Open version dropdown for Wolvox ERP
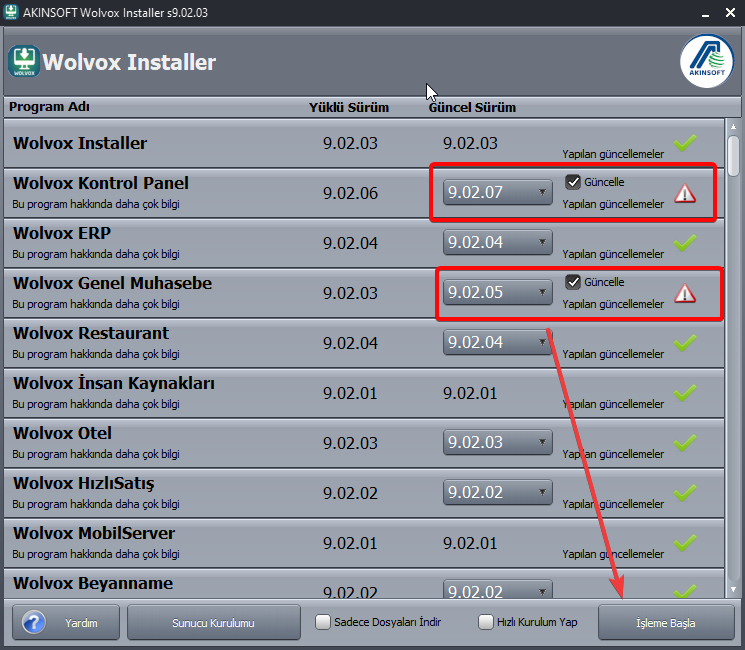This screenshot has width=745, height=650. 497,242
